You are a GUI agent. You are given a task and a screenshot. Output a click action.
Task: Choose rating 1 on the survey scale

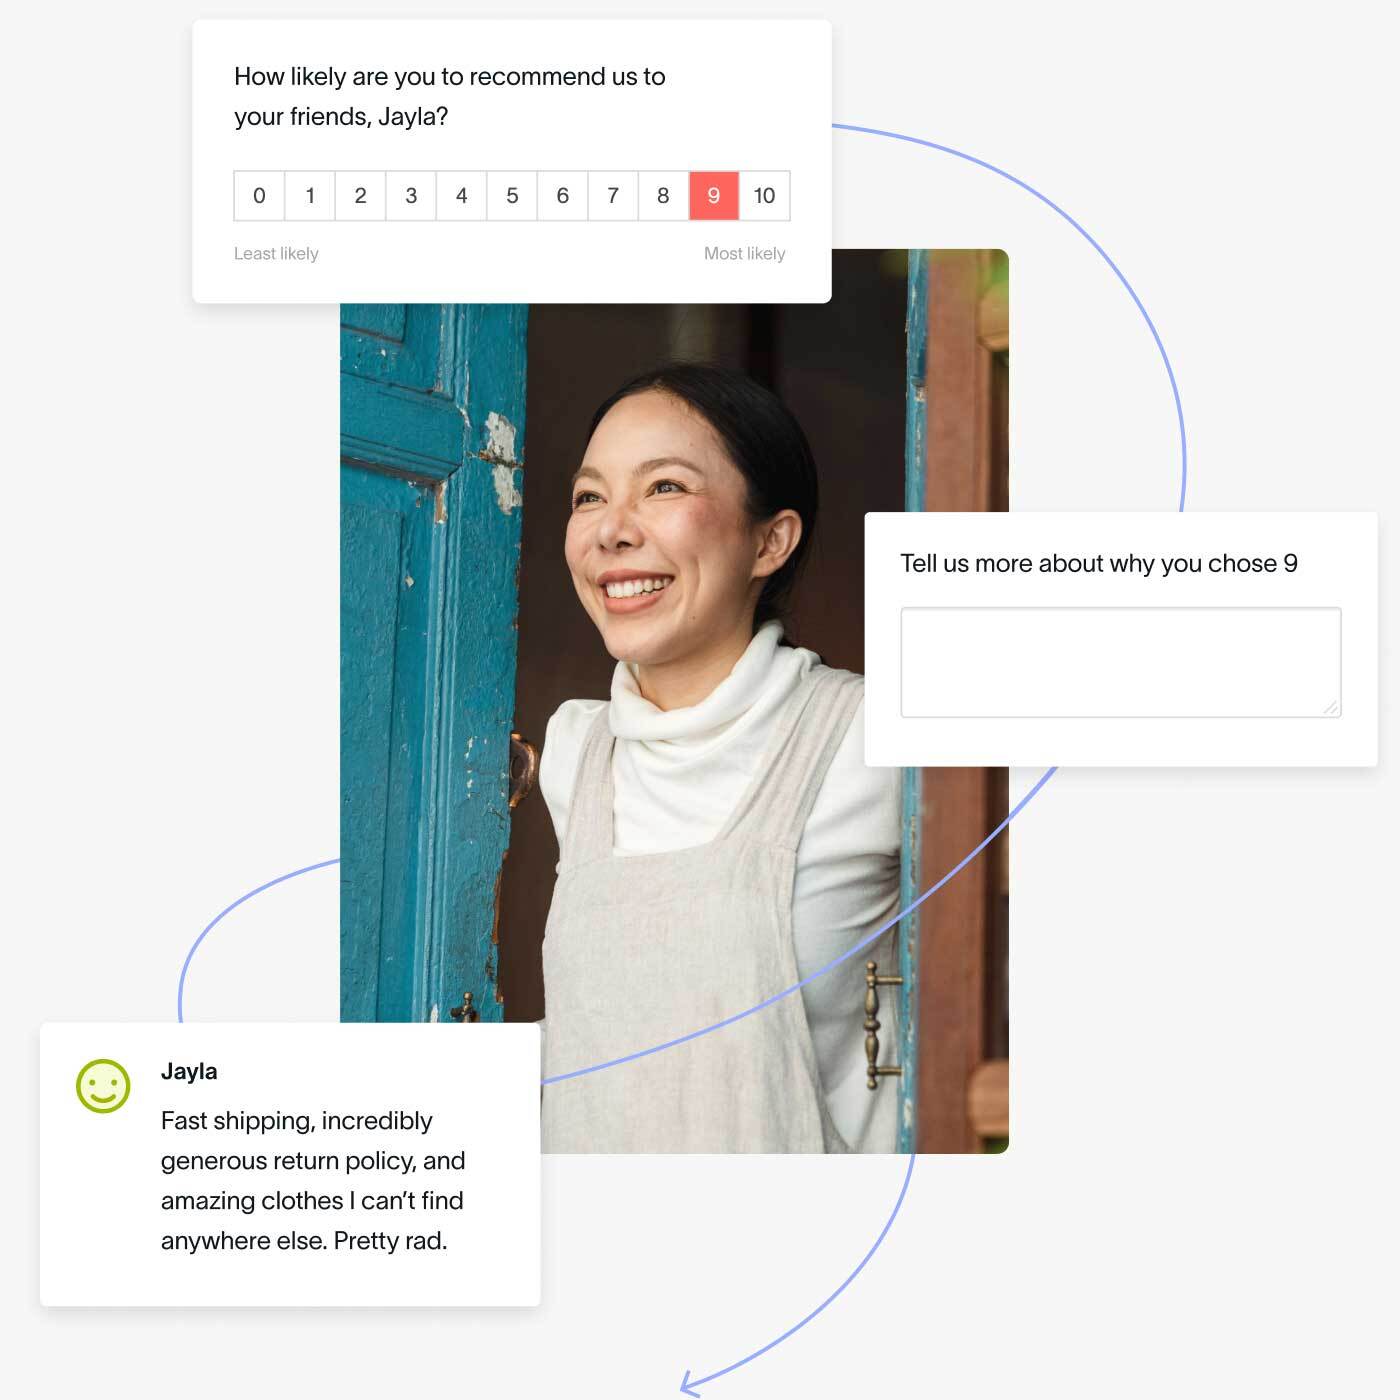pyautogui.click(x=310, y=196)
